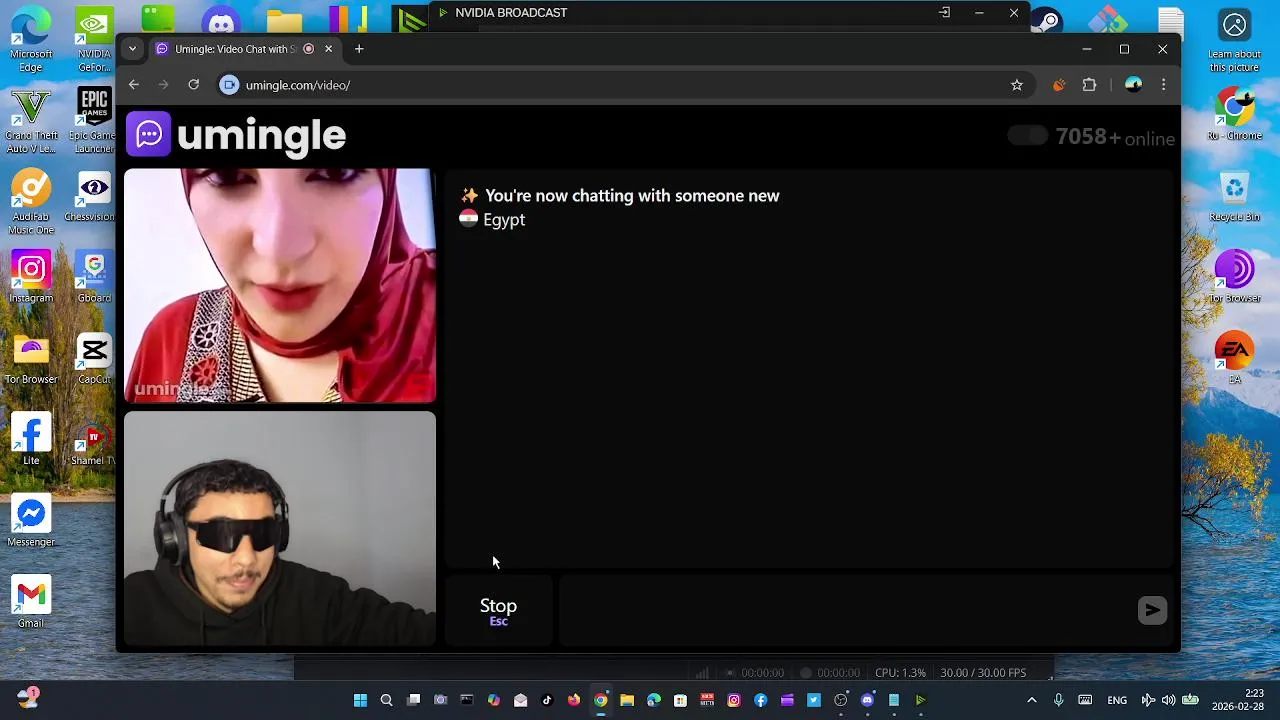1280x720 pixels.
Task: Click your own webcam preview
Action: (280, 528)
